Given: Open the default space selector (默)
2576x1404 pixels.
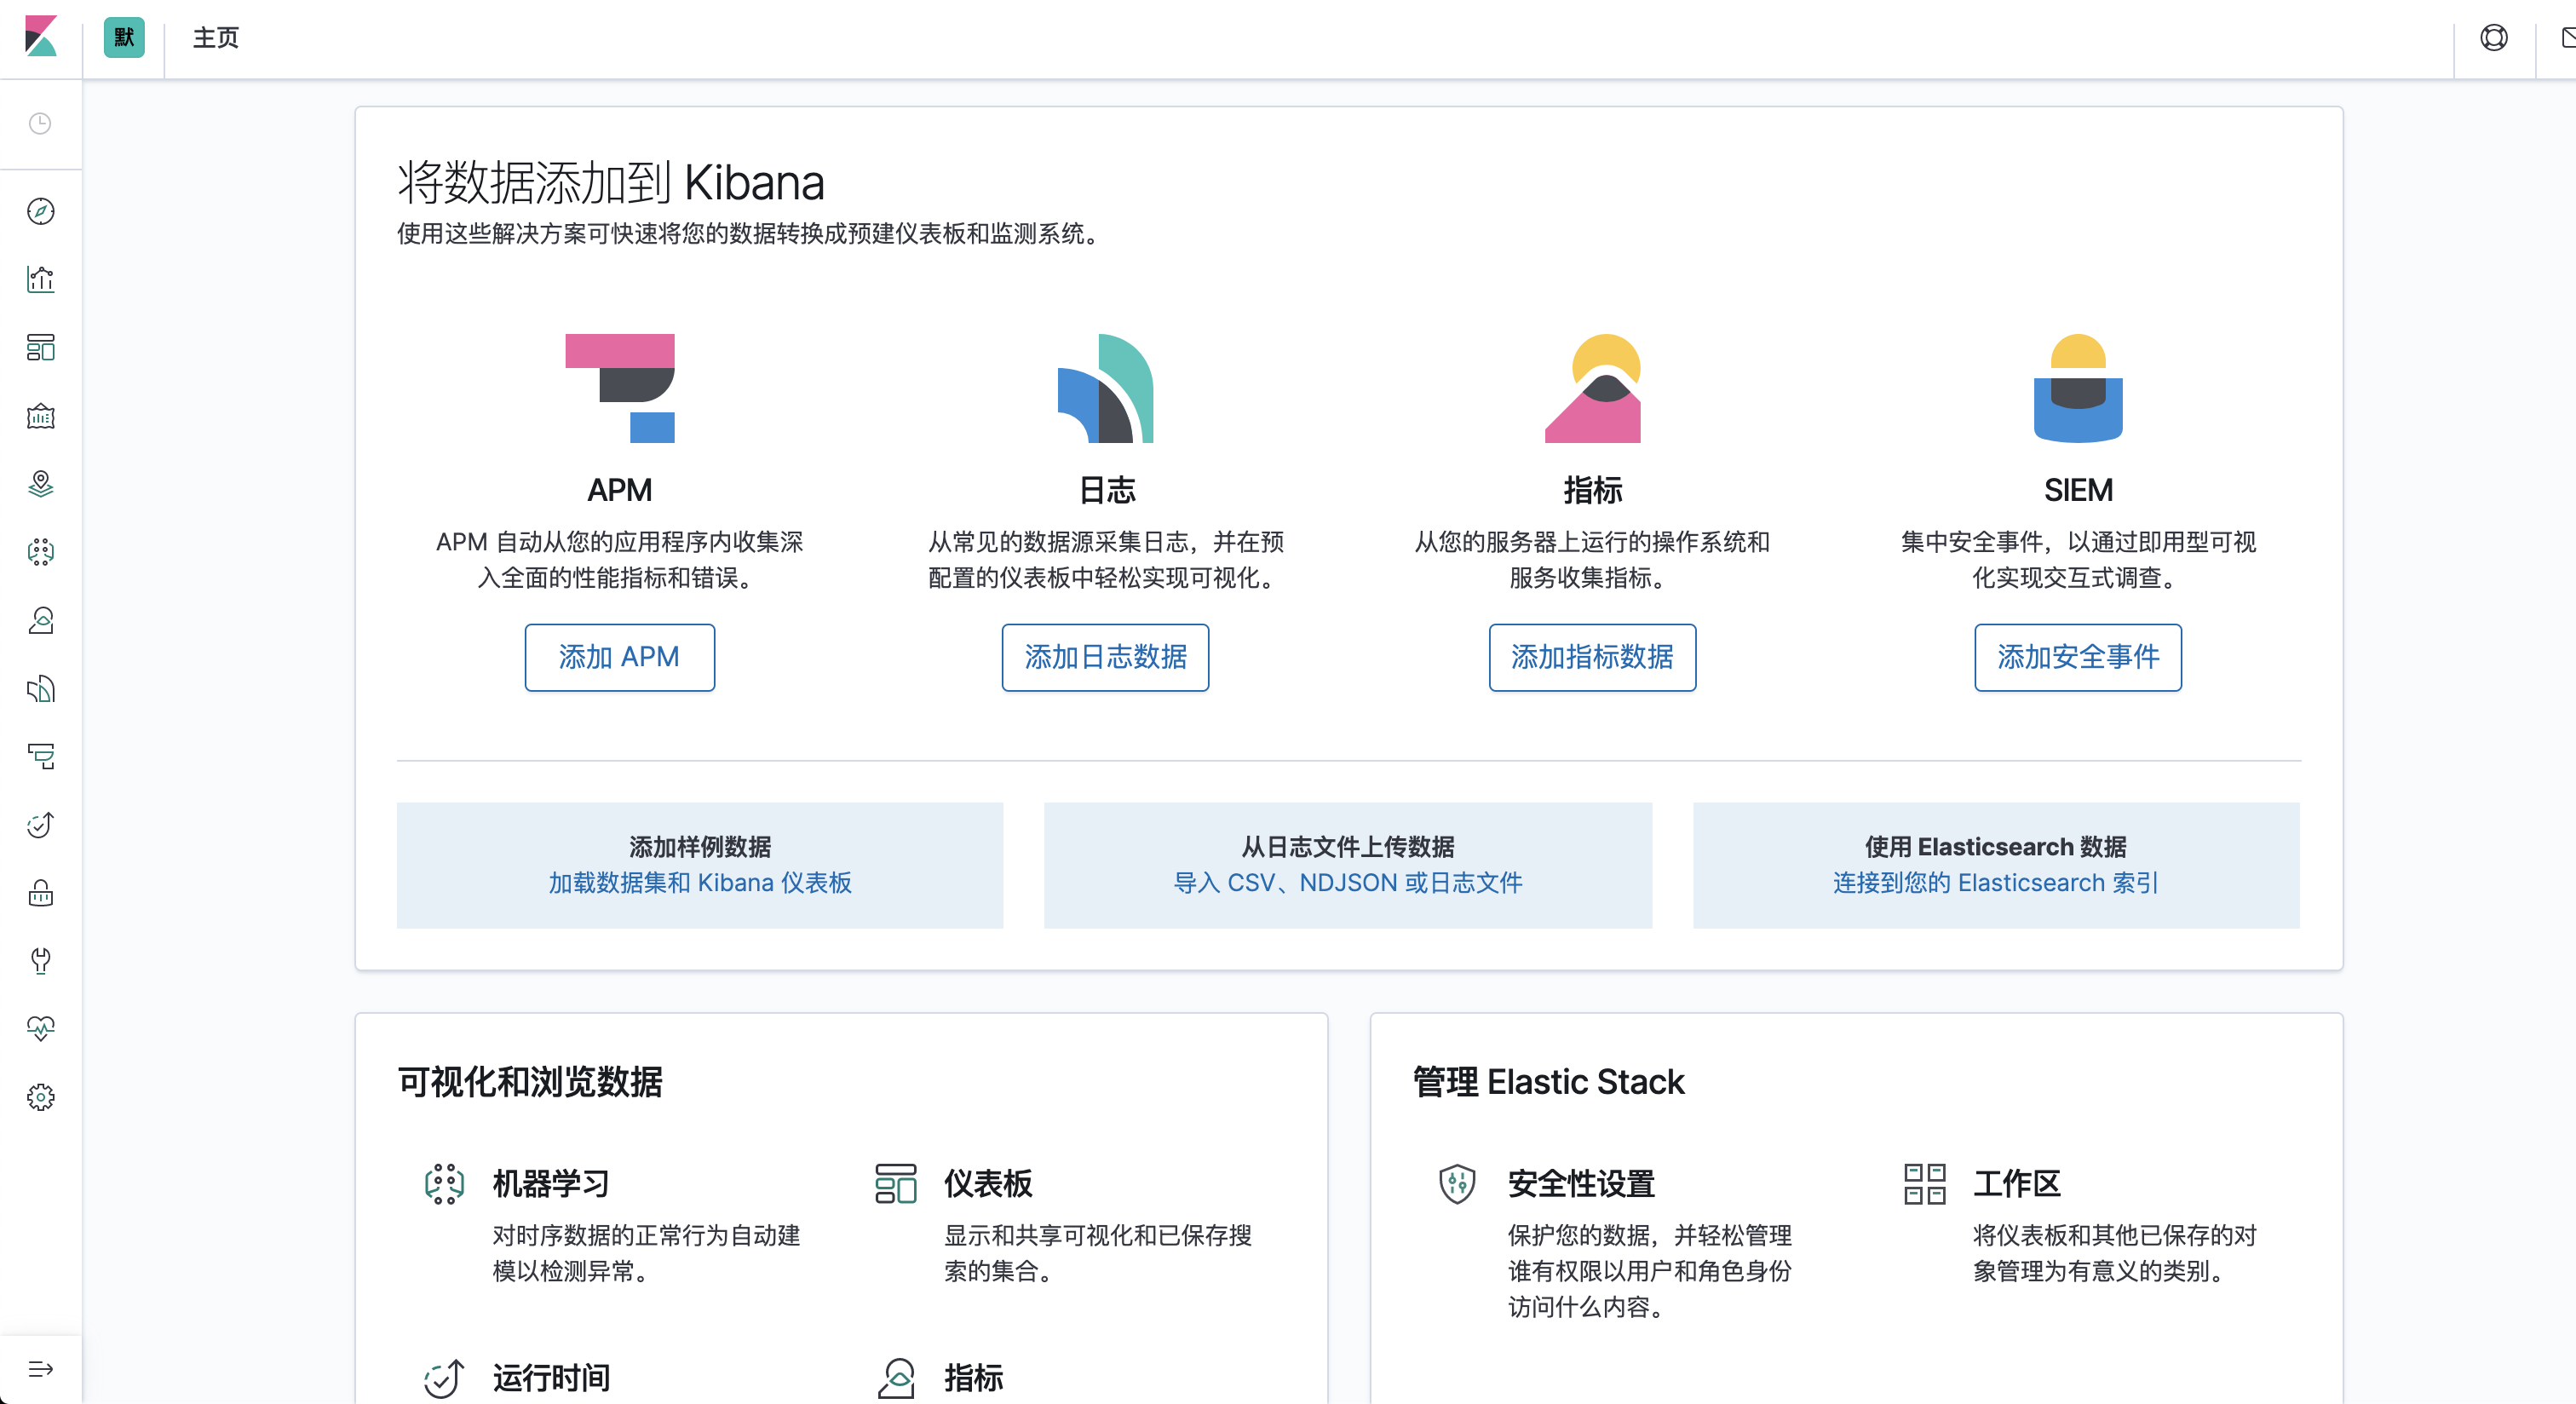Looking at the screenshot, I should [x=124, y=38].
